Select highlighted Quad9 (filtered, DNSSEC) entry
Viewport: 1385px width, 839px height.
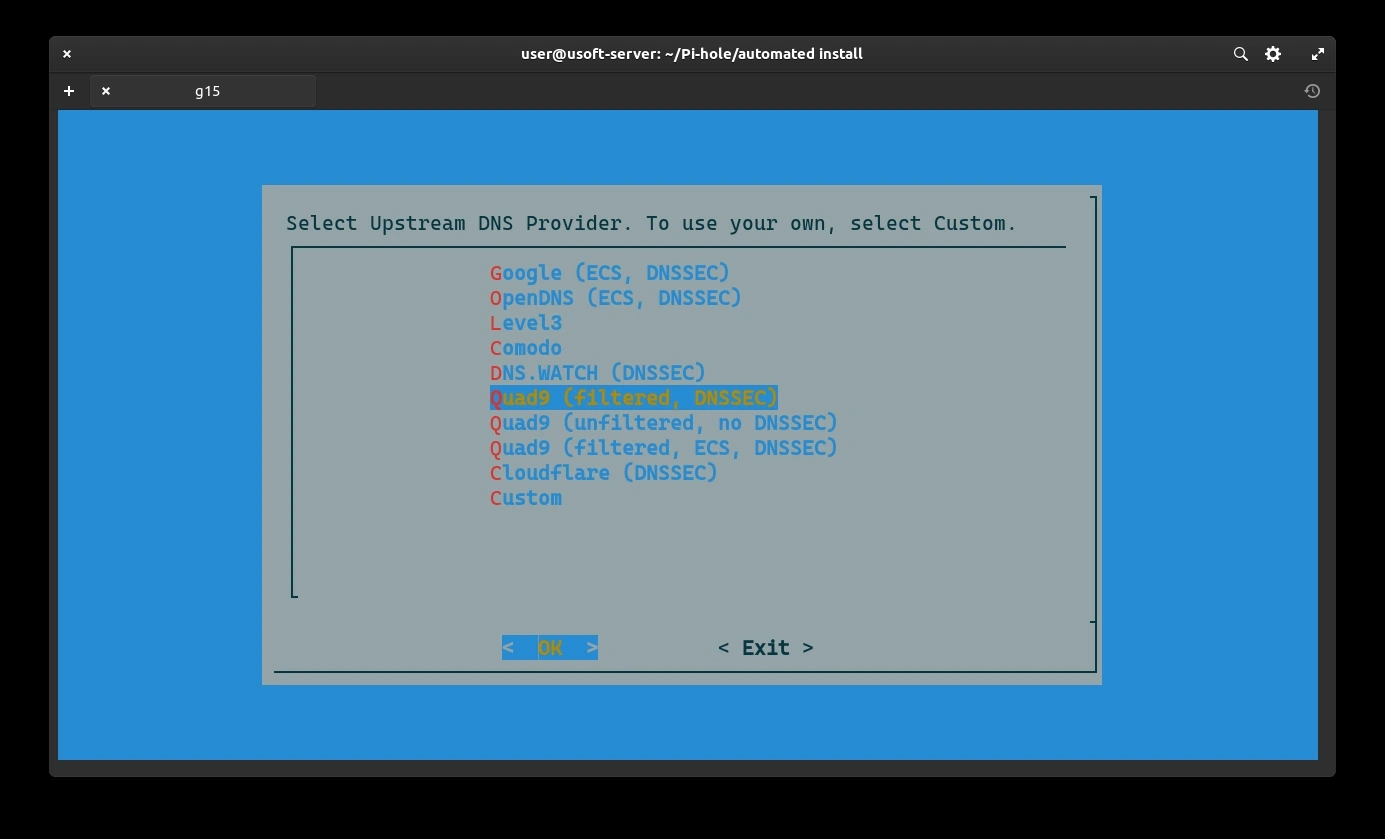(x=634, y=398)
